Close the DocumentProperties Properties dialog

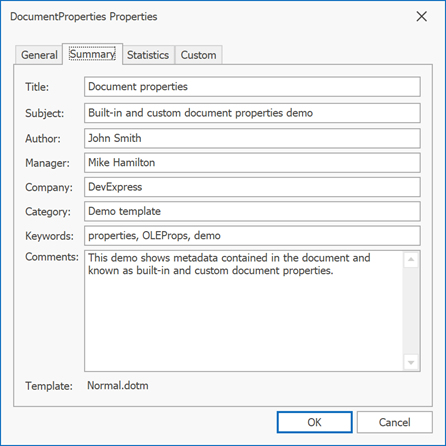click(x=421, y=16)
